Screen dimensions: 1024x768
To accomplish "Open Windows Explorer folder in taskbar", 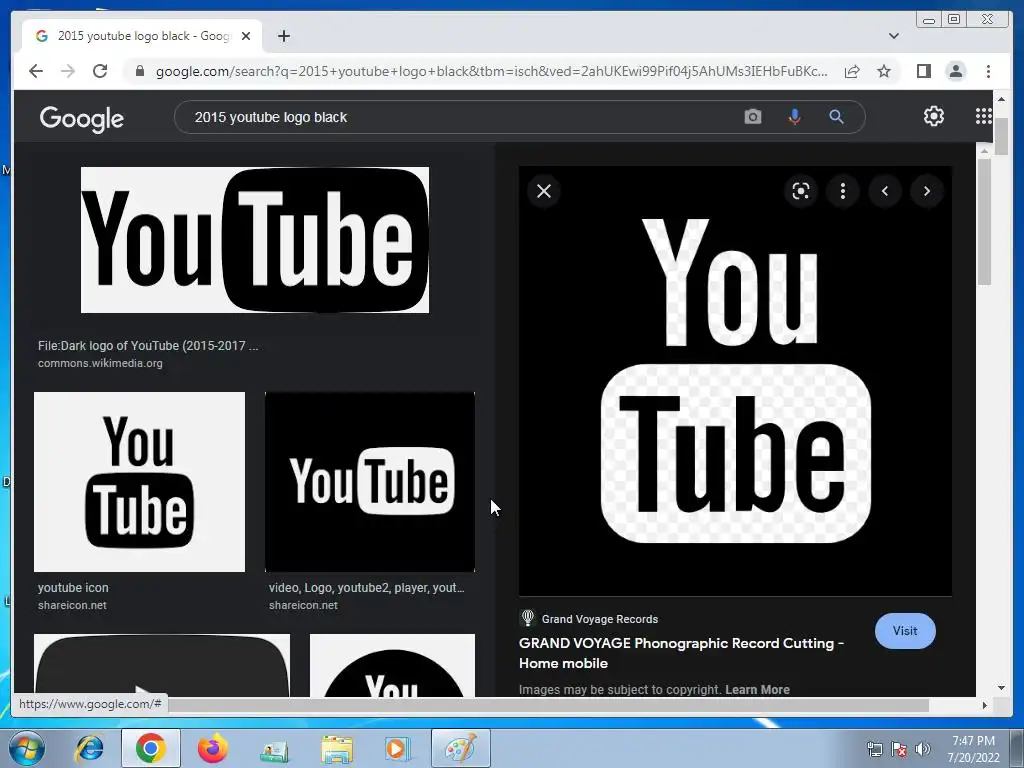I will coord(336,748).
